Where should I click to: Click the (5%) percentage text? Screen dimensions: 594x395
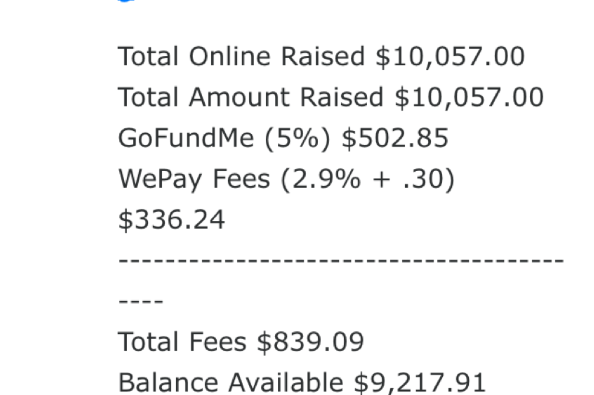[297, 139]
